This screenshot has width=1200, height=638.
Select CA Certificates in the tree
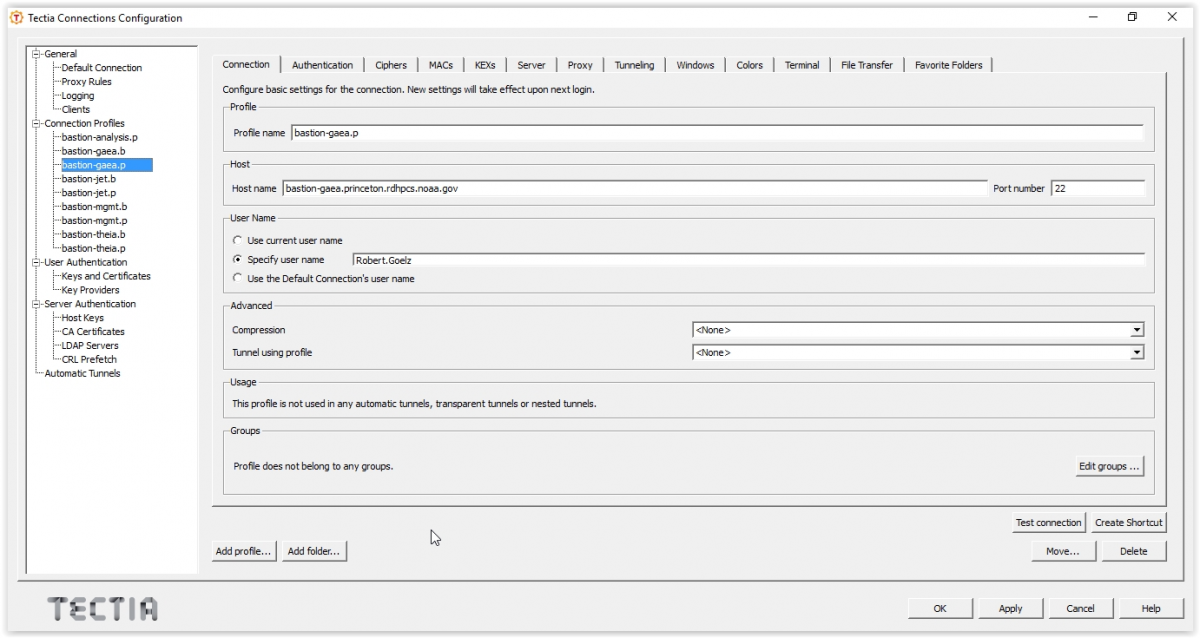coord(93,332)
